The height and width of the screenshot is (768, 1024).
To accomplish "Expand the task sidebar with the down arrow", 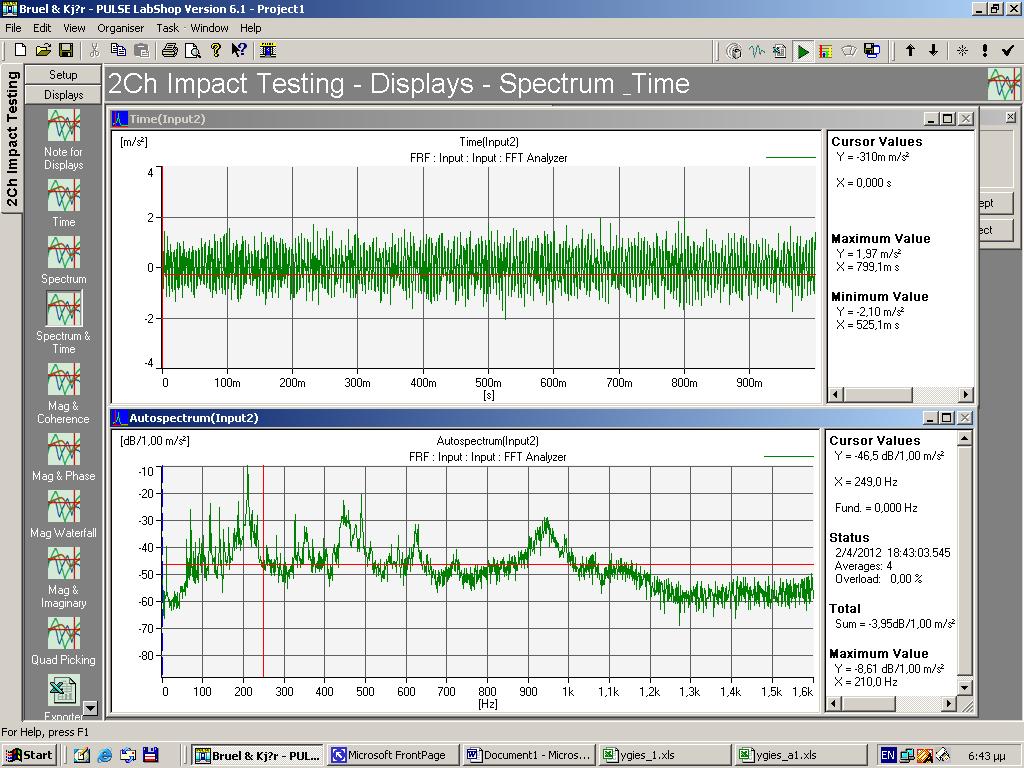I will [x=90, y=708].
